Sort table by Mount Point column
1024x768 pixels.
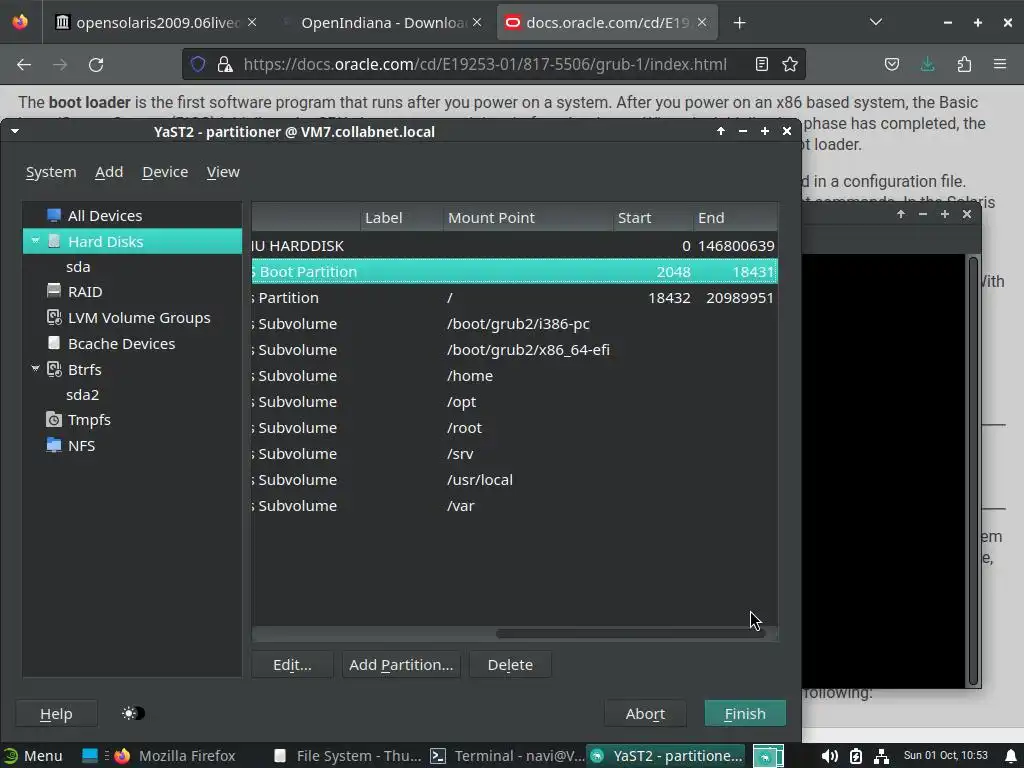pyautogui.click(x=528, y=217)
